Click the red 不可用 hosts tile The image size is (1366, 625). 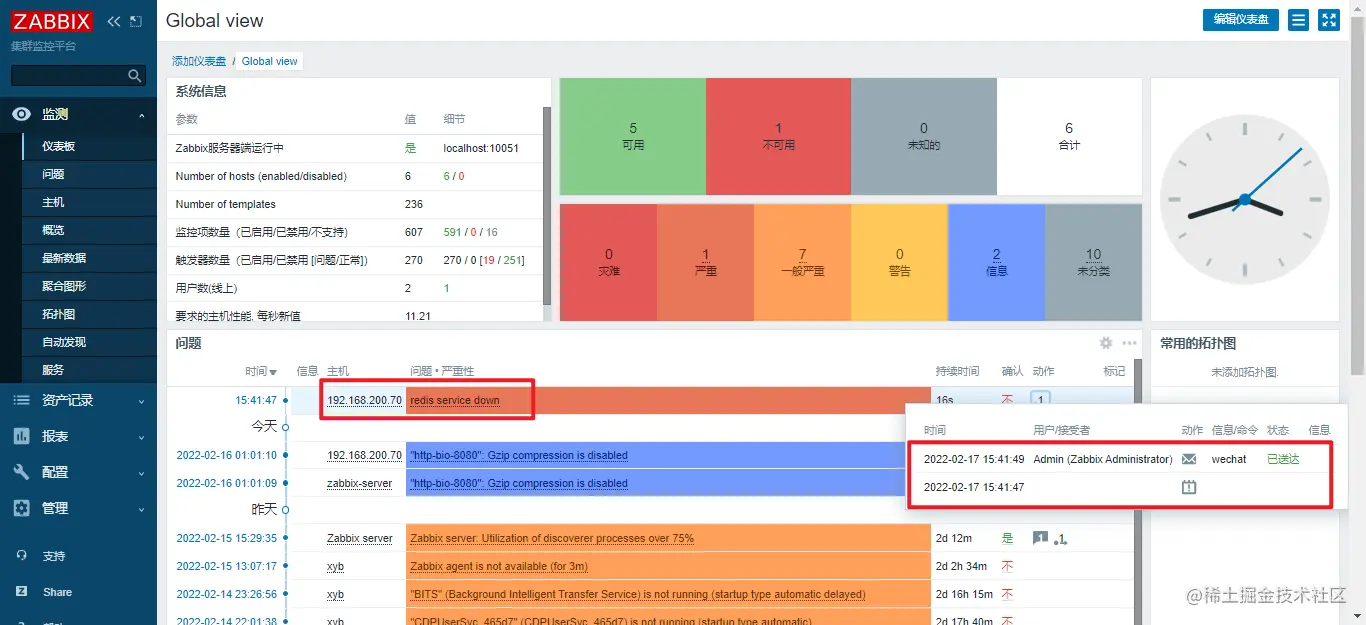778,137
